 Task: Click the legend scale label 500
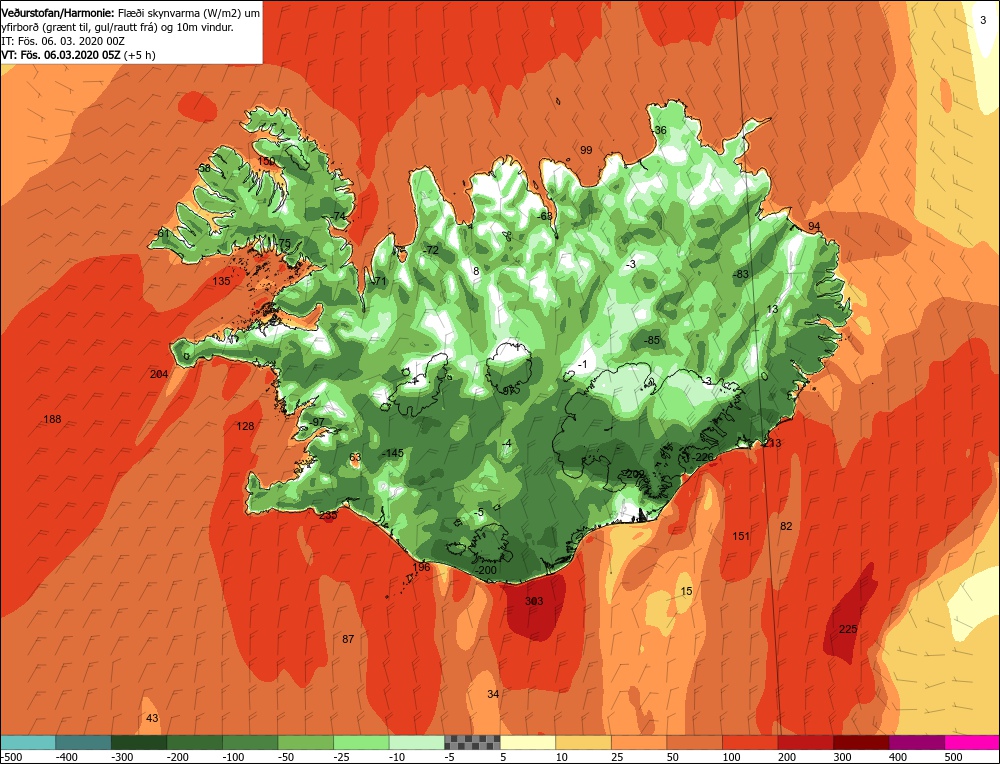click(953, 757)
